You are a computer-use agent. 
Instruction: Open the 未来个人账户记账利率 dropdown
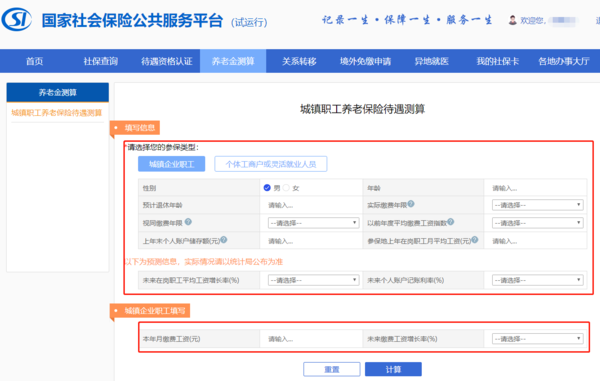(x=538, y=280)
